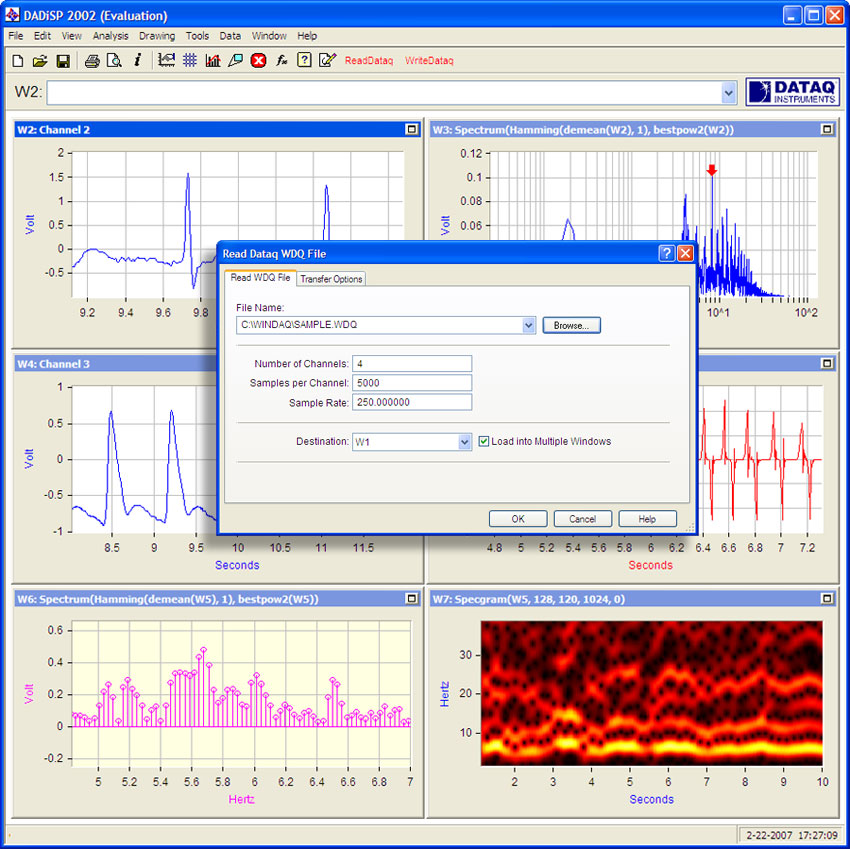Click the red X delete icon

tap(258, 61)
